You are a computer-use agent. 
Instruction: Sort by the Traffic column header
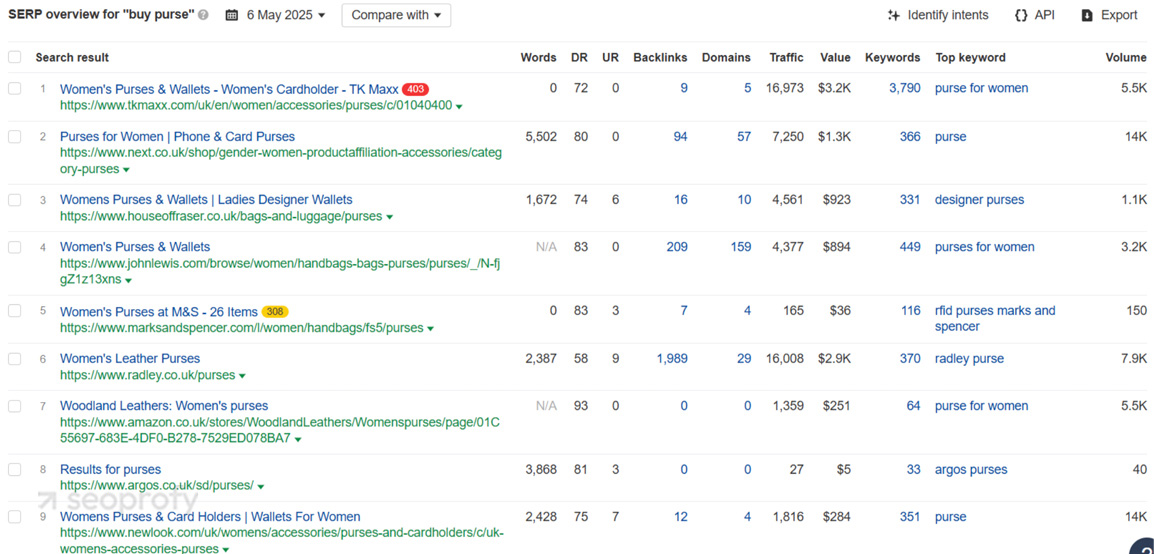coord(787,57)
